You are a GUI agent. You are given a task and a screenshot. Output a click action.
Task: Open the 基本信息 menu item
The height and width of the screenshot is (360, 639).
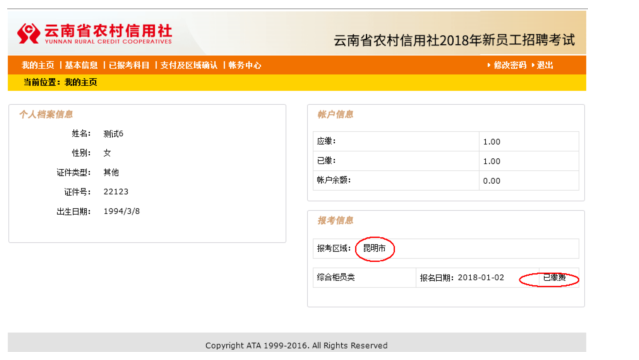tap(81, 65)
